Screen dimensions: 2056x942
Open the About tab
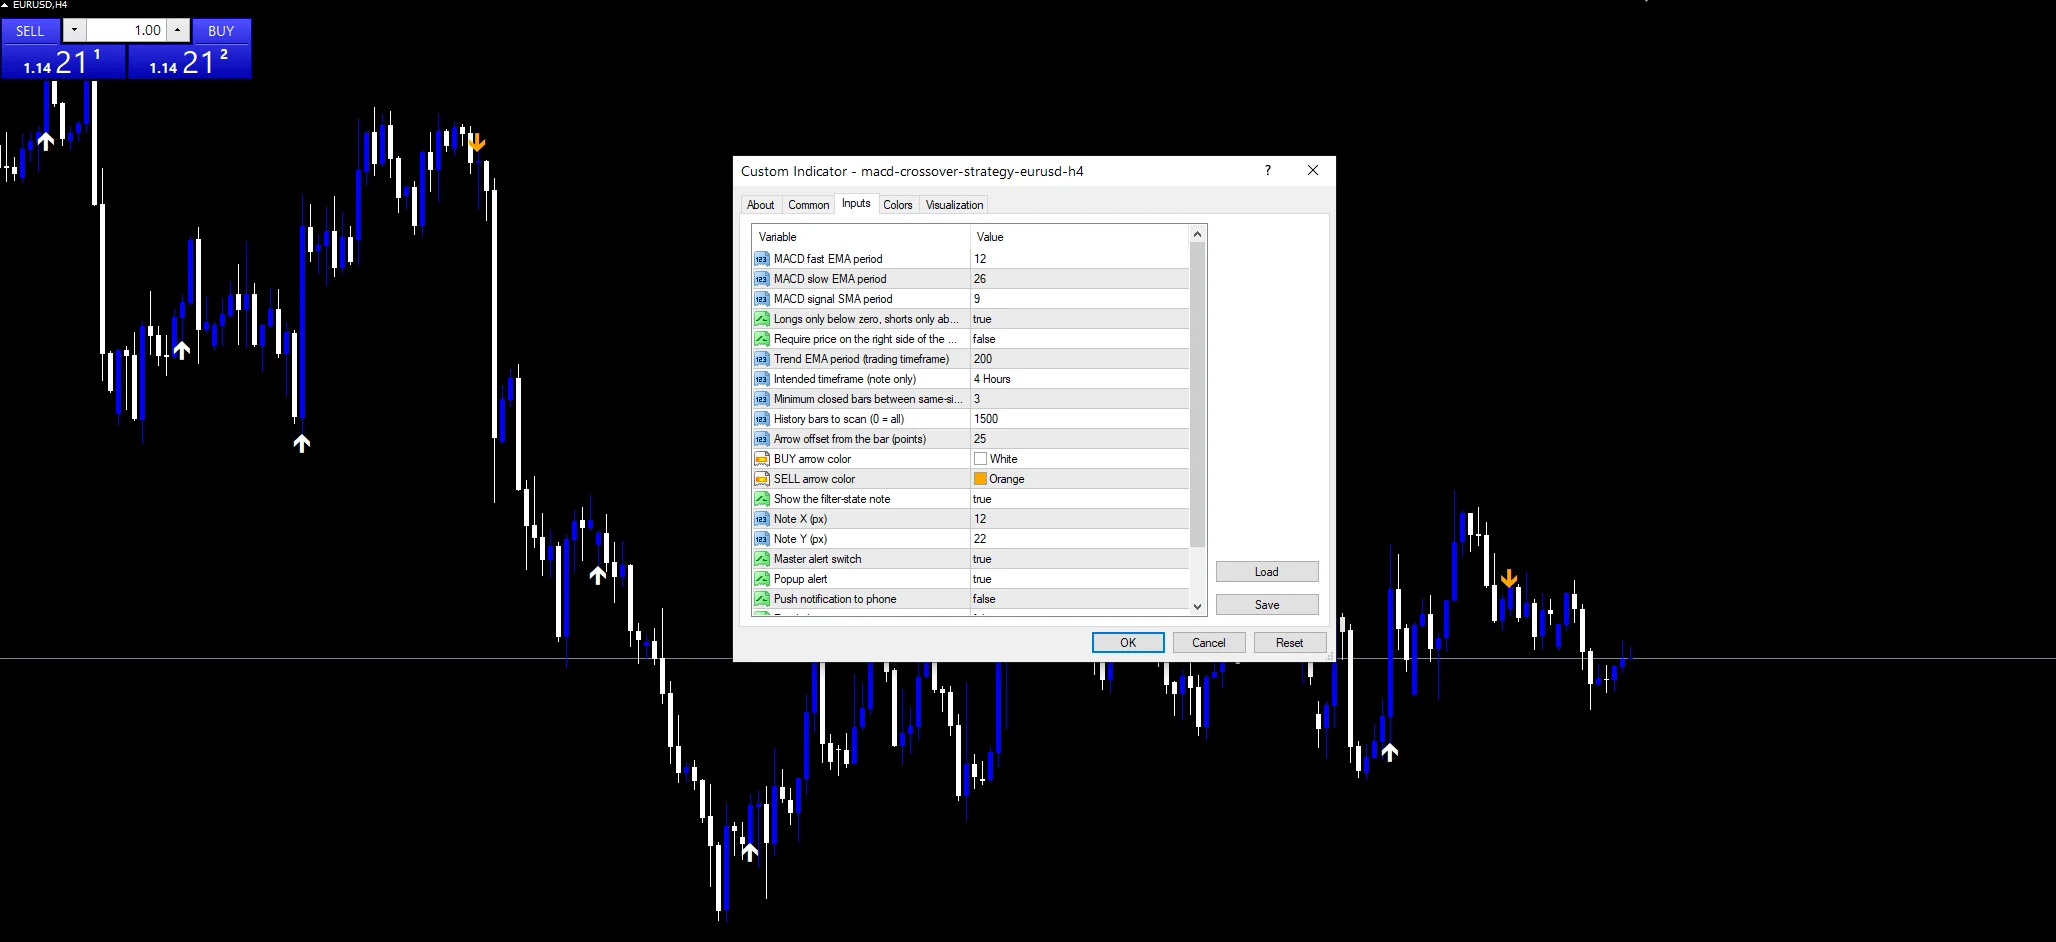click(x=760, y=205)
